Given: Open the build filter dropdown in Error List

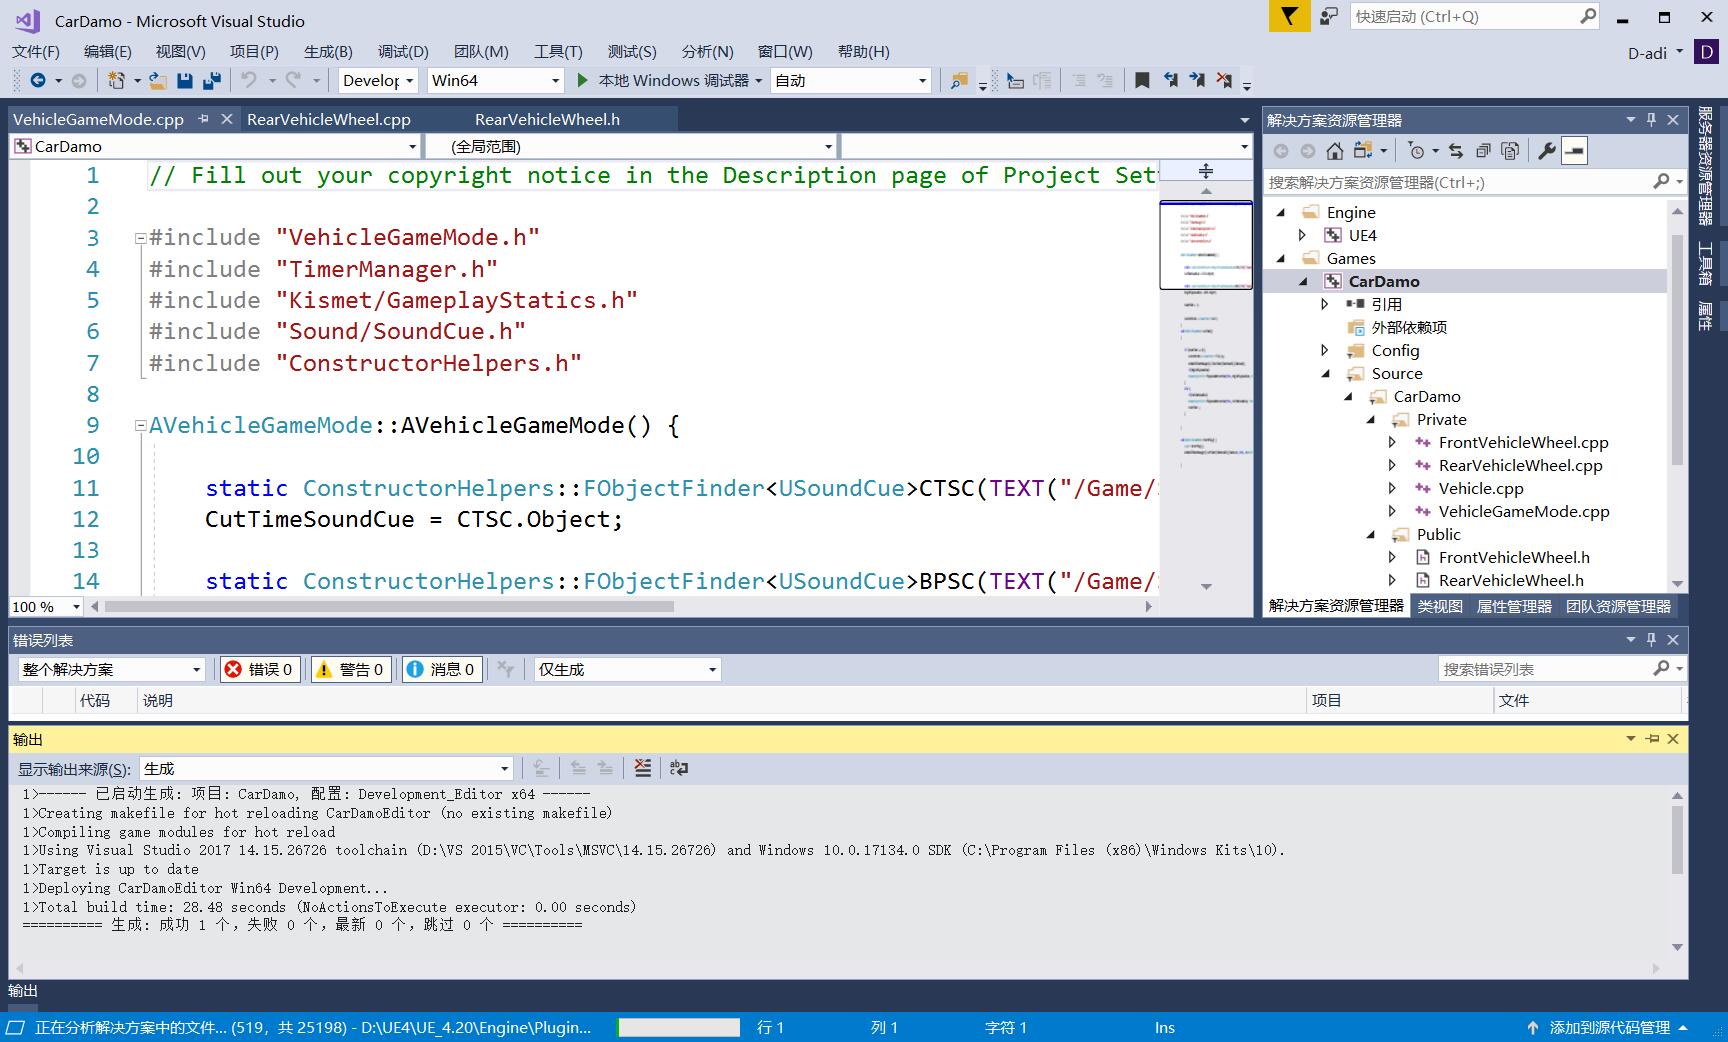Looking at the screenshot, I should pyautogui.click(x=627, y=669).
